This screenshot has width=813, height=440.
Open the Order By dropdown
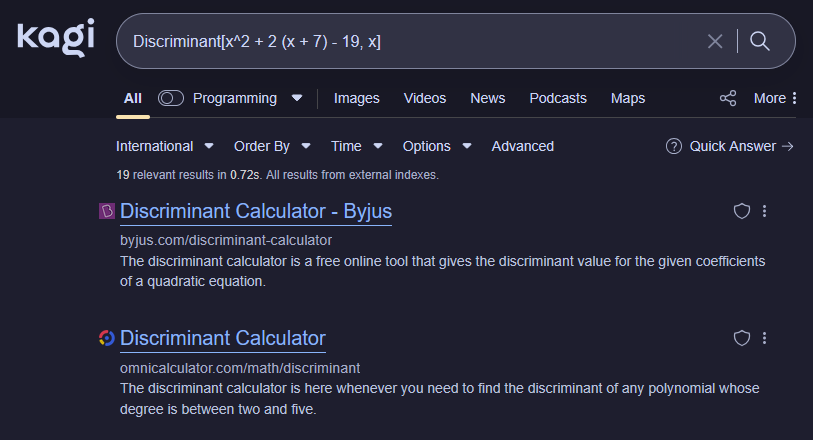pyautogui.click(x=272, y=146)
